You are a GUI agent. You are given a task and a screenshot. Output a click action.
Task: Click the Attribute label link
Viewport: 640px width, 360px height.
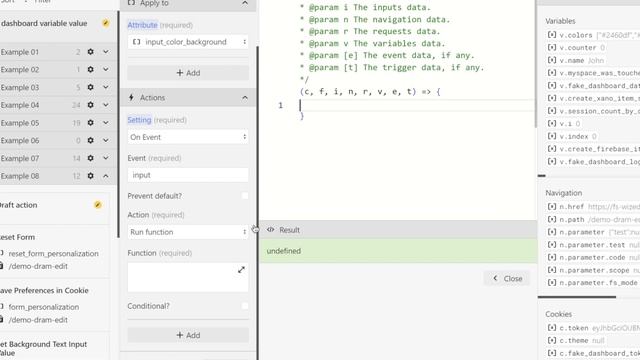point(142,25)
